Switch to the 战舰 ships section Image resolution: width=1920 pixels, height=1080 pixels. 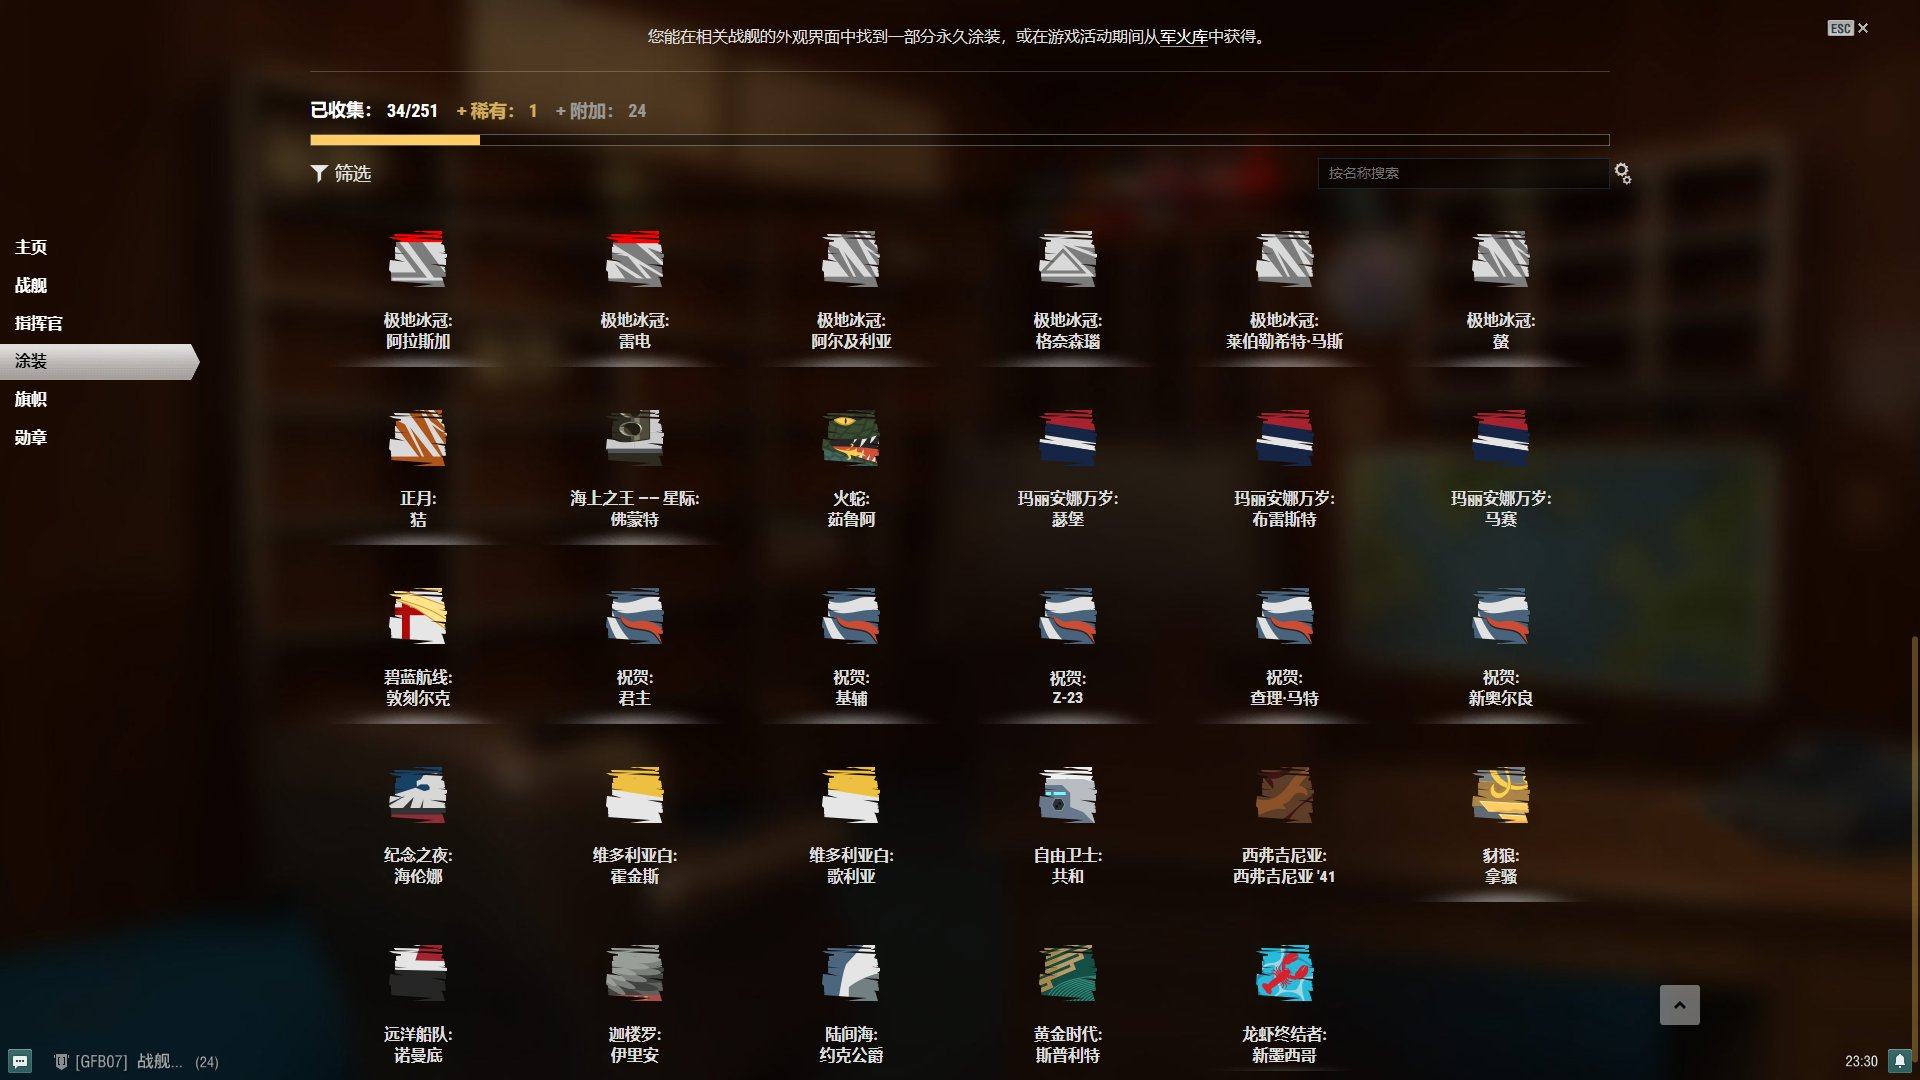click(x=31, y=285)
